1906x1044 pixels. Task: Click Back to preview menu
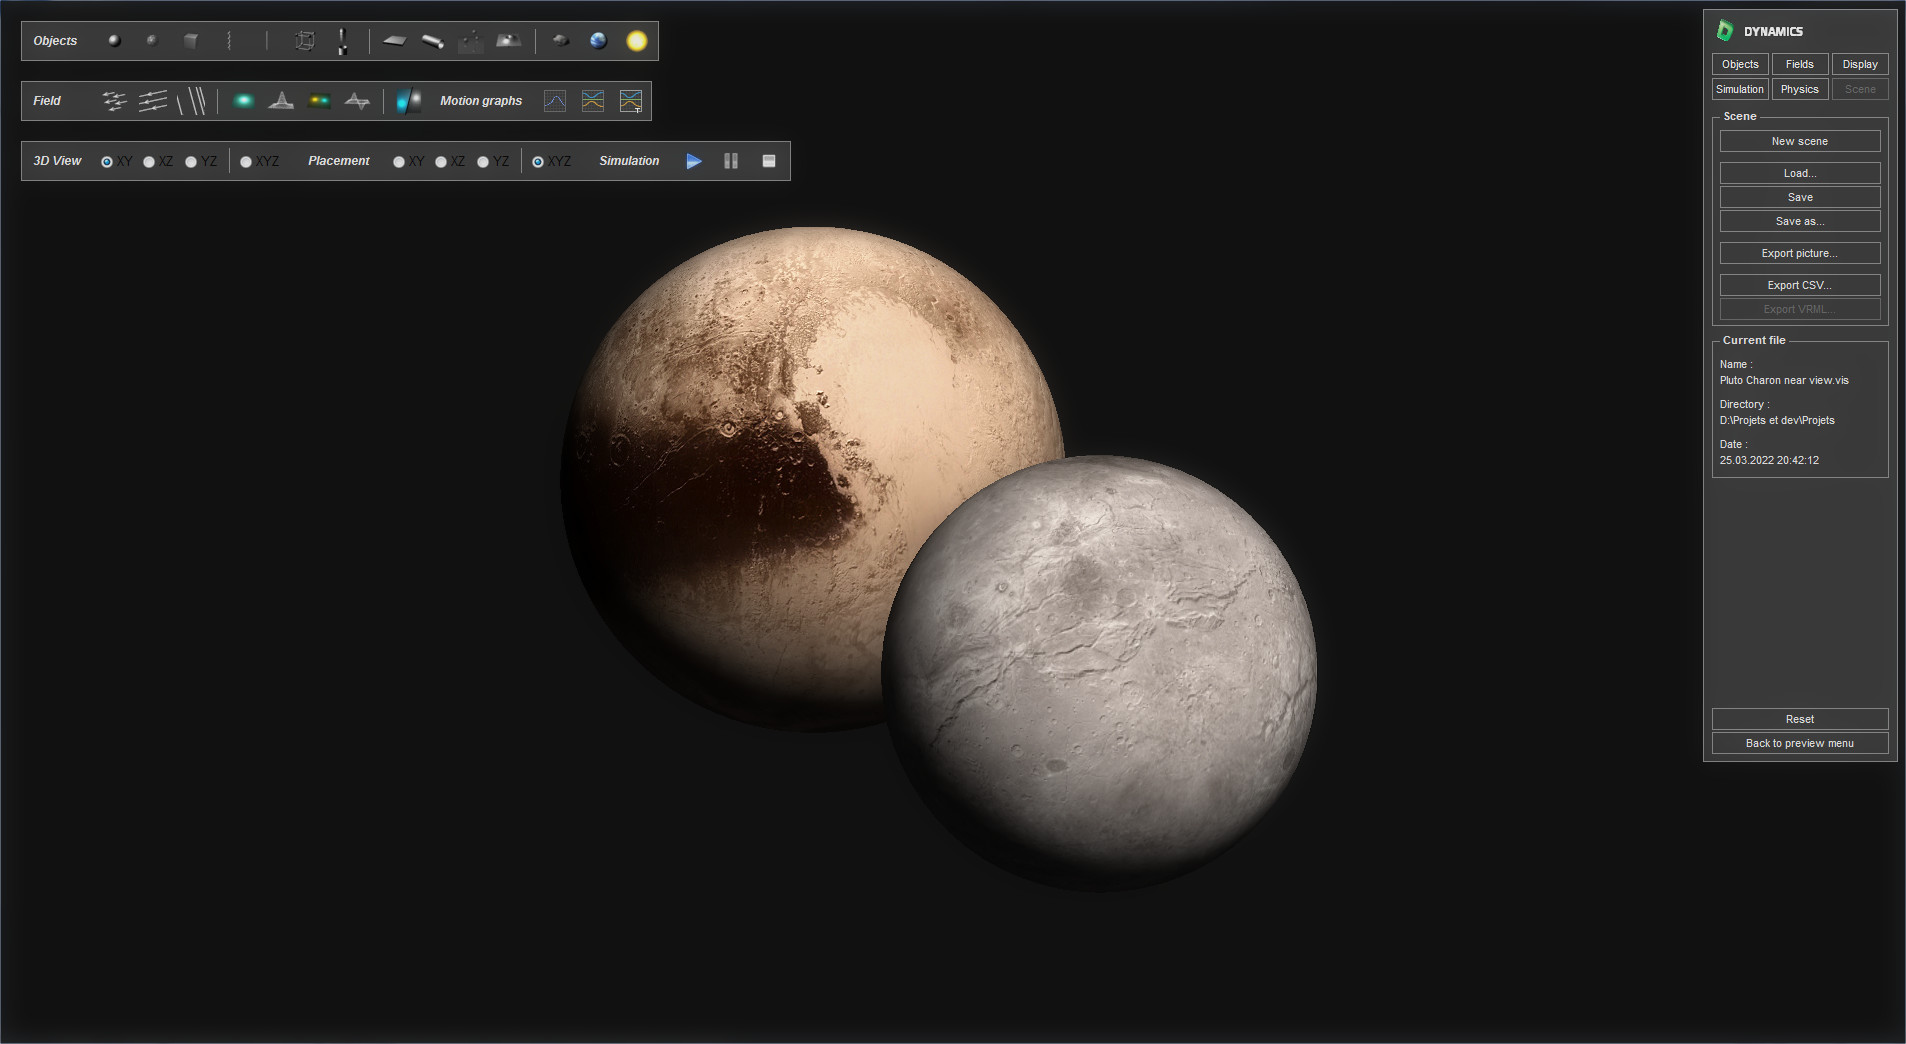tap(1799, 743)
